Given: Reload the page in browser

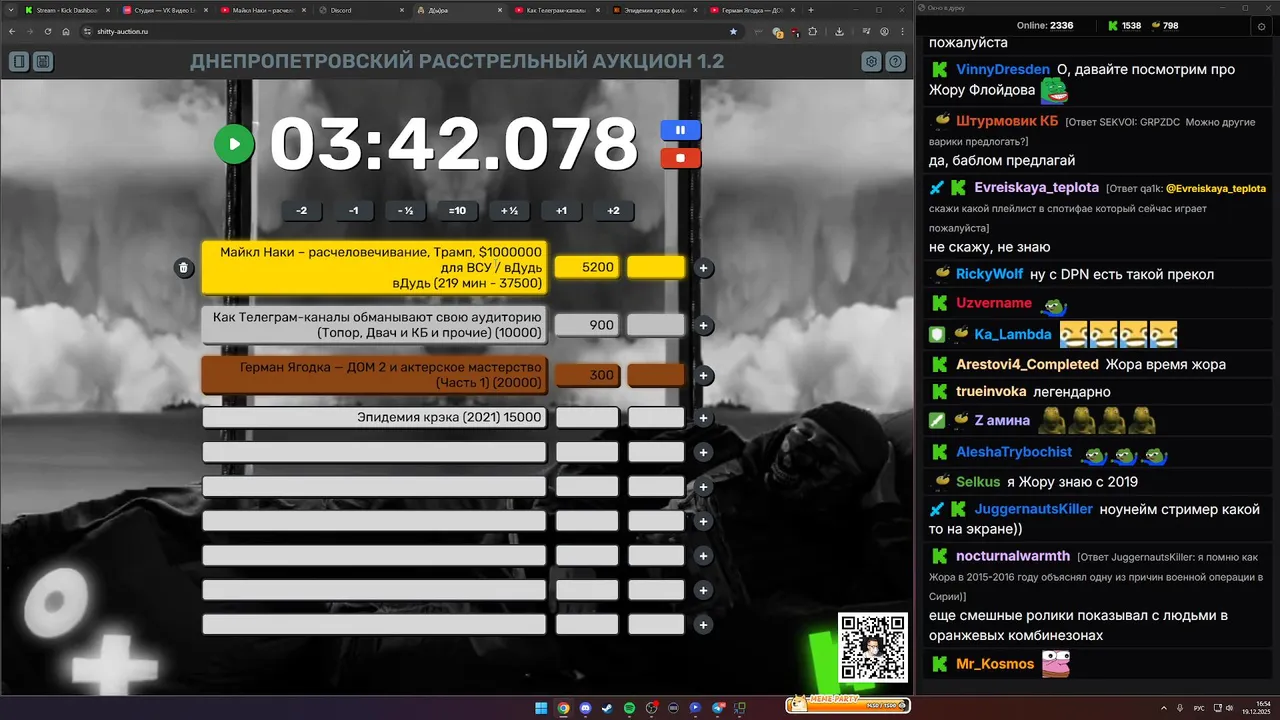Looking at the screenshot, I should 47,32.
